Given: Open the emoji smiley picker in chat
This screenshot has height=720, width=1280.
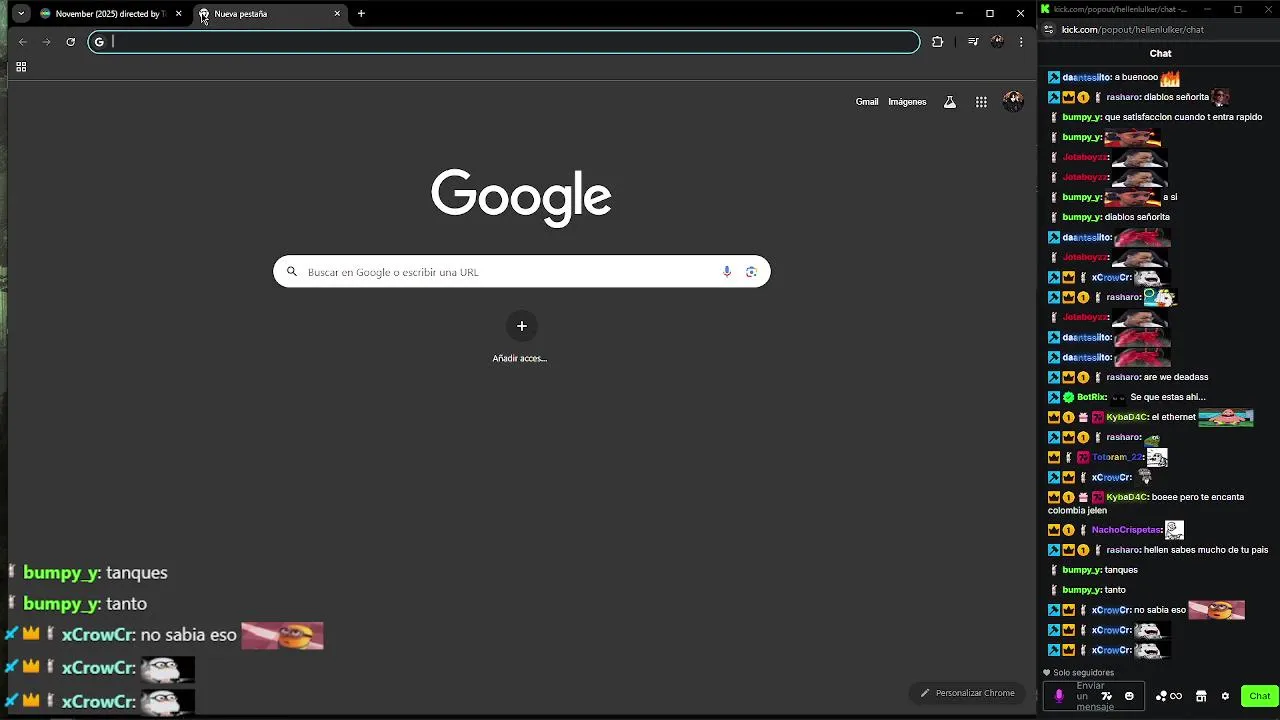Looking at the screenshot, I should point(1129,696).
